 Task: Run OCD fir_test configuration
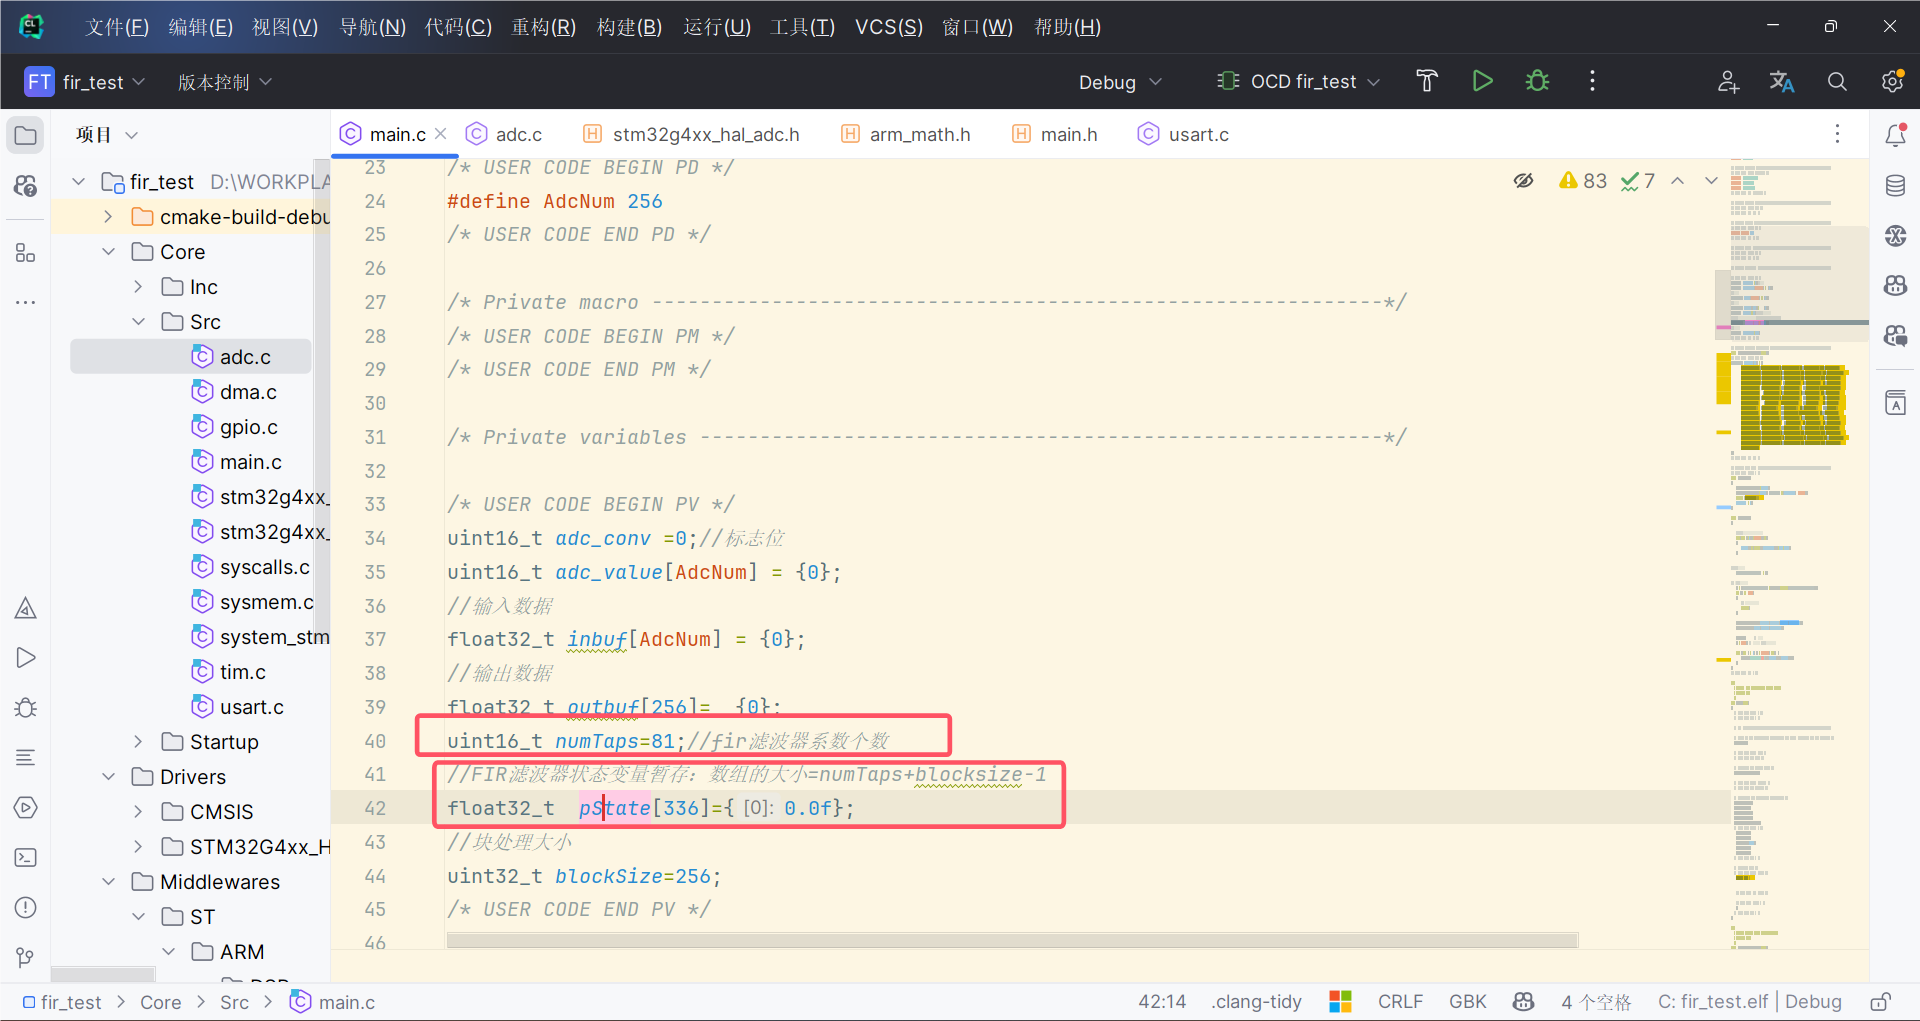pos(1482,81)
